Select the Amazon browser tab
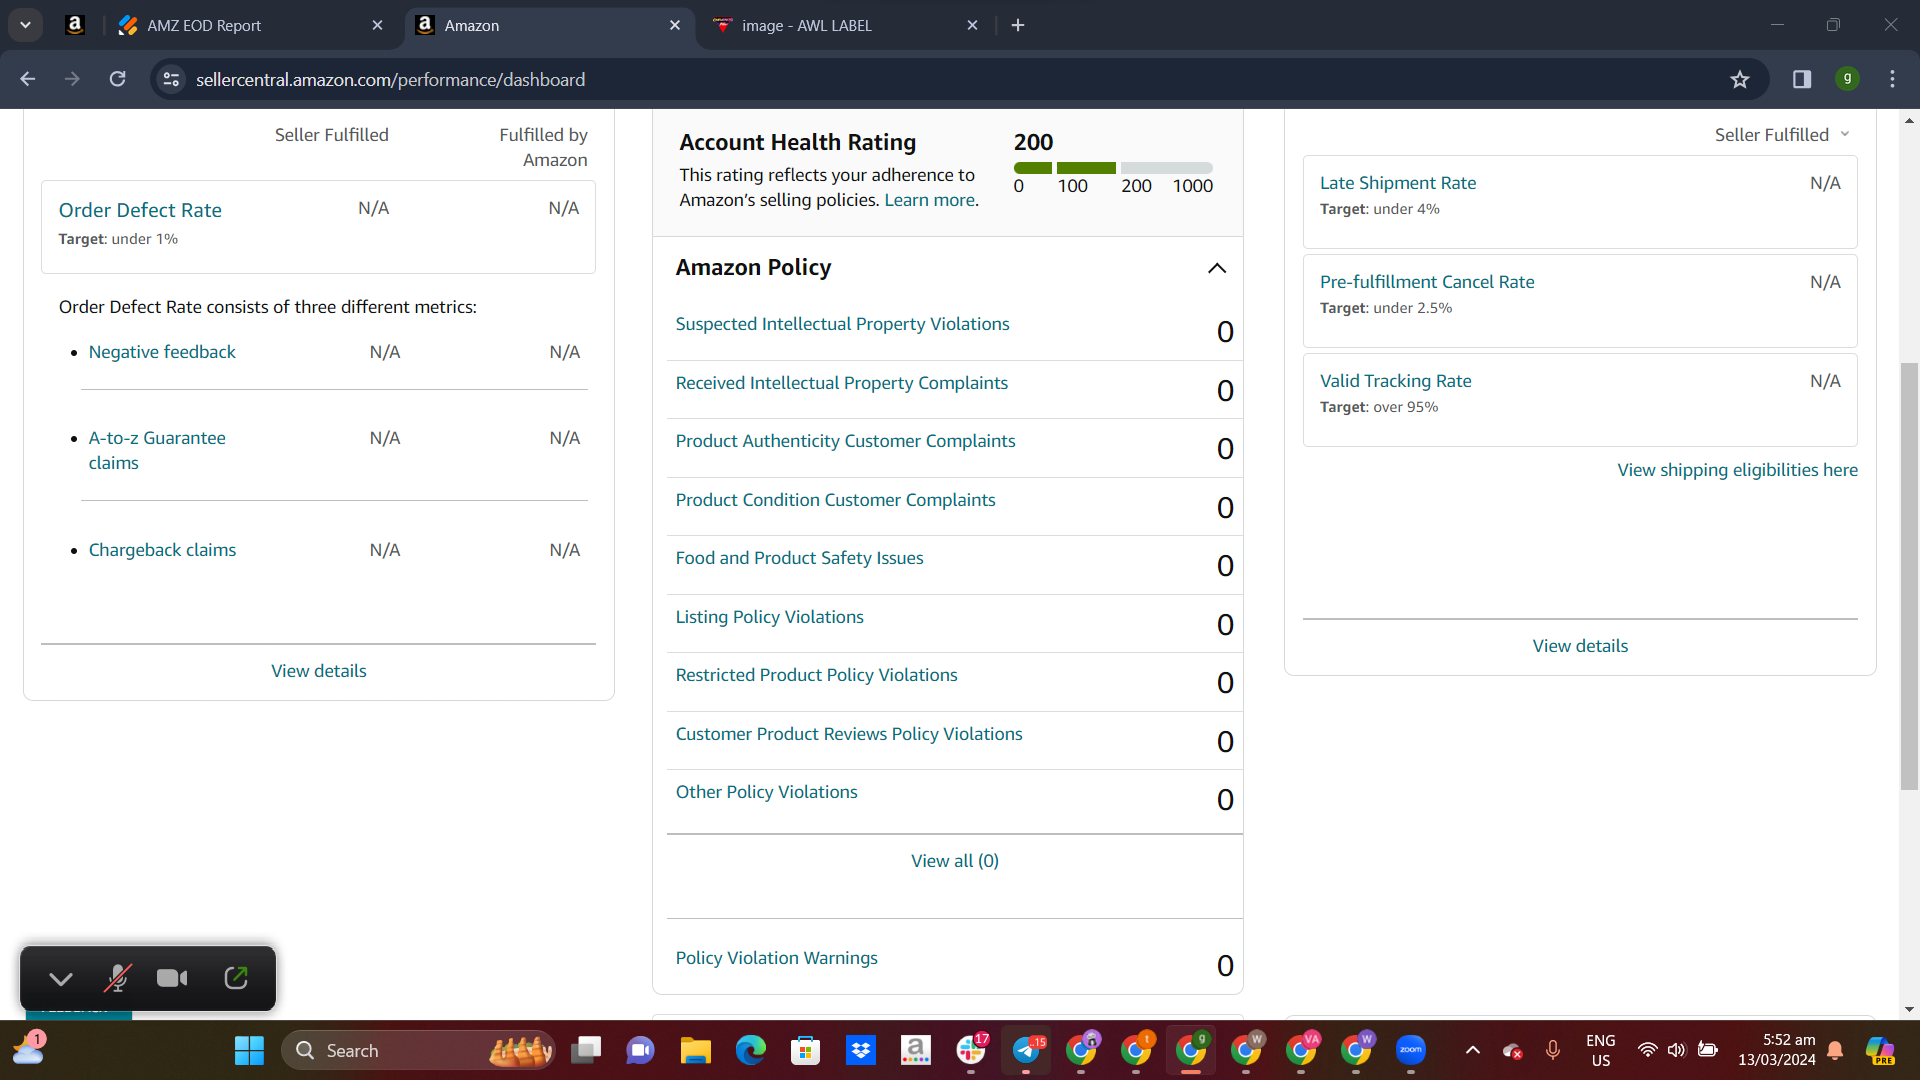Screen dimensions: 1920x1080 point(550,25)
